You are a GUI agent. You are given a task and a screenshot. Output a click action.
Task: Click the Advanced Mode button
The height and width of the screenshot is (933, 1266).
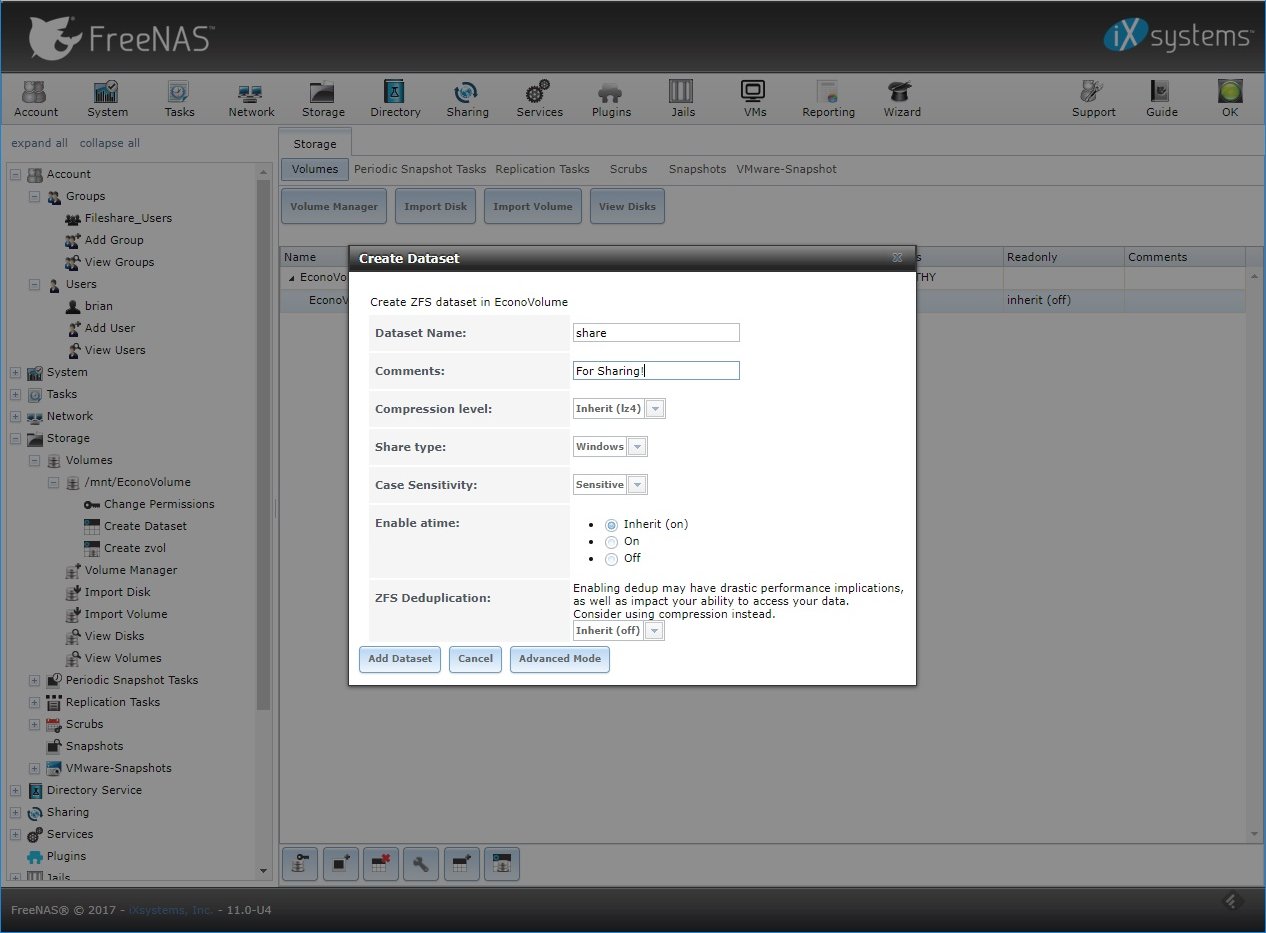click(559, 659)
